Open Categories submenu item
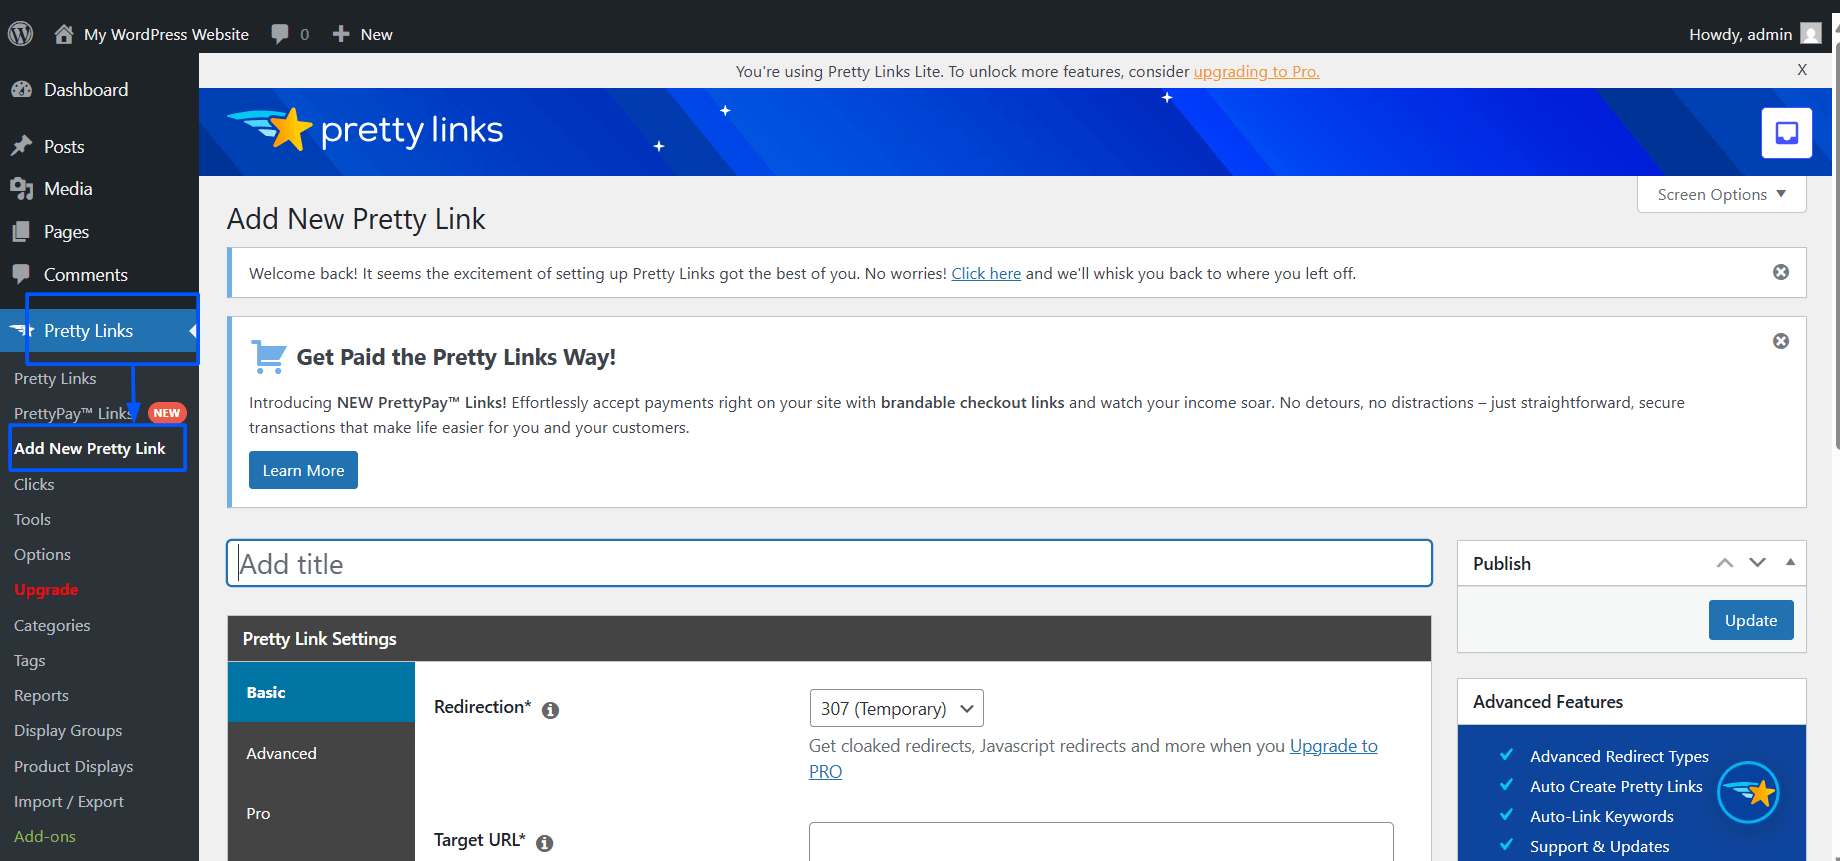Screen dimensions: 1840x861 [52, 625]
